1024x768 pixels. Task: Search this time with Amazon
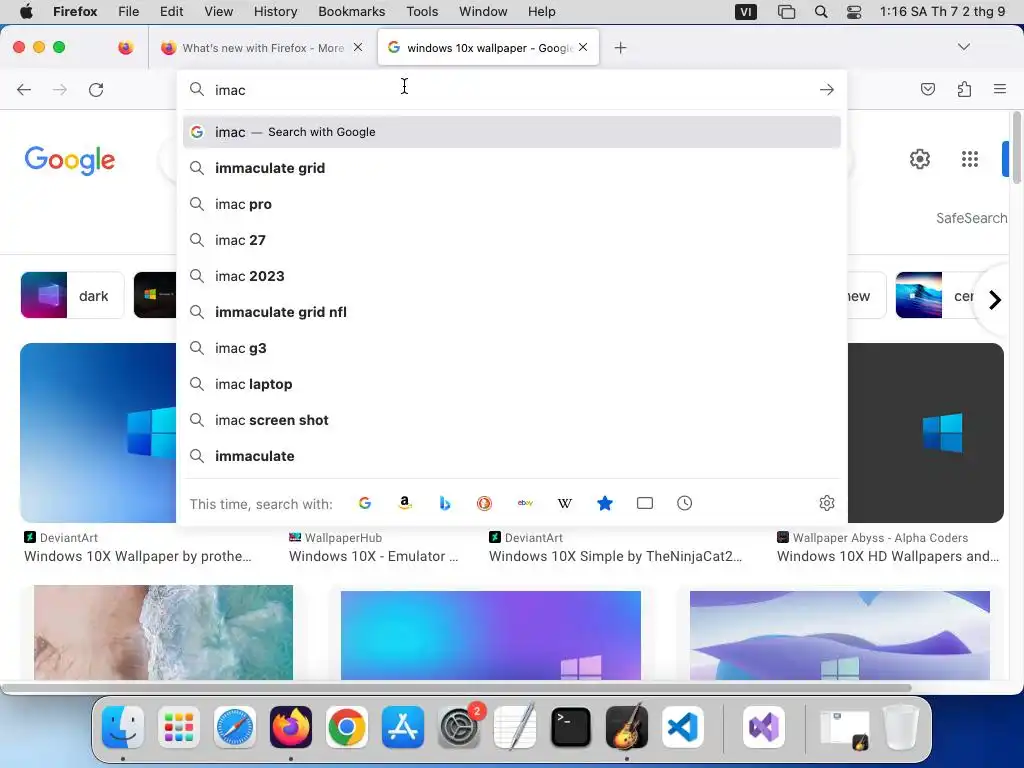point(405,503)
